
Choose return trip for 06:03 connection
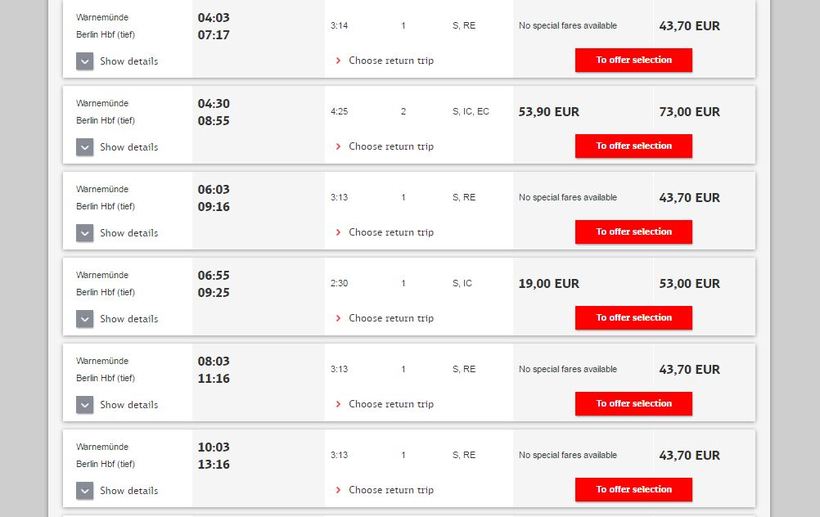click(x=390, y=233)
